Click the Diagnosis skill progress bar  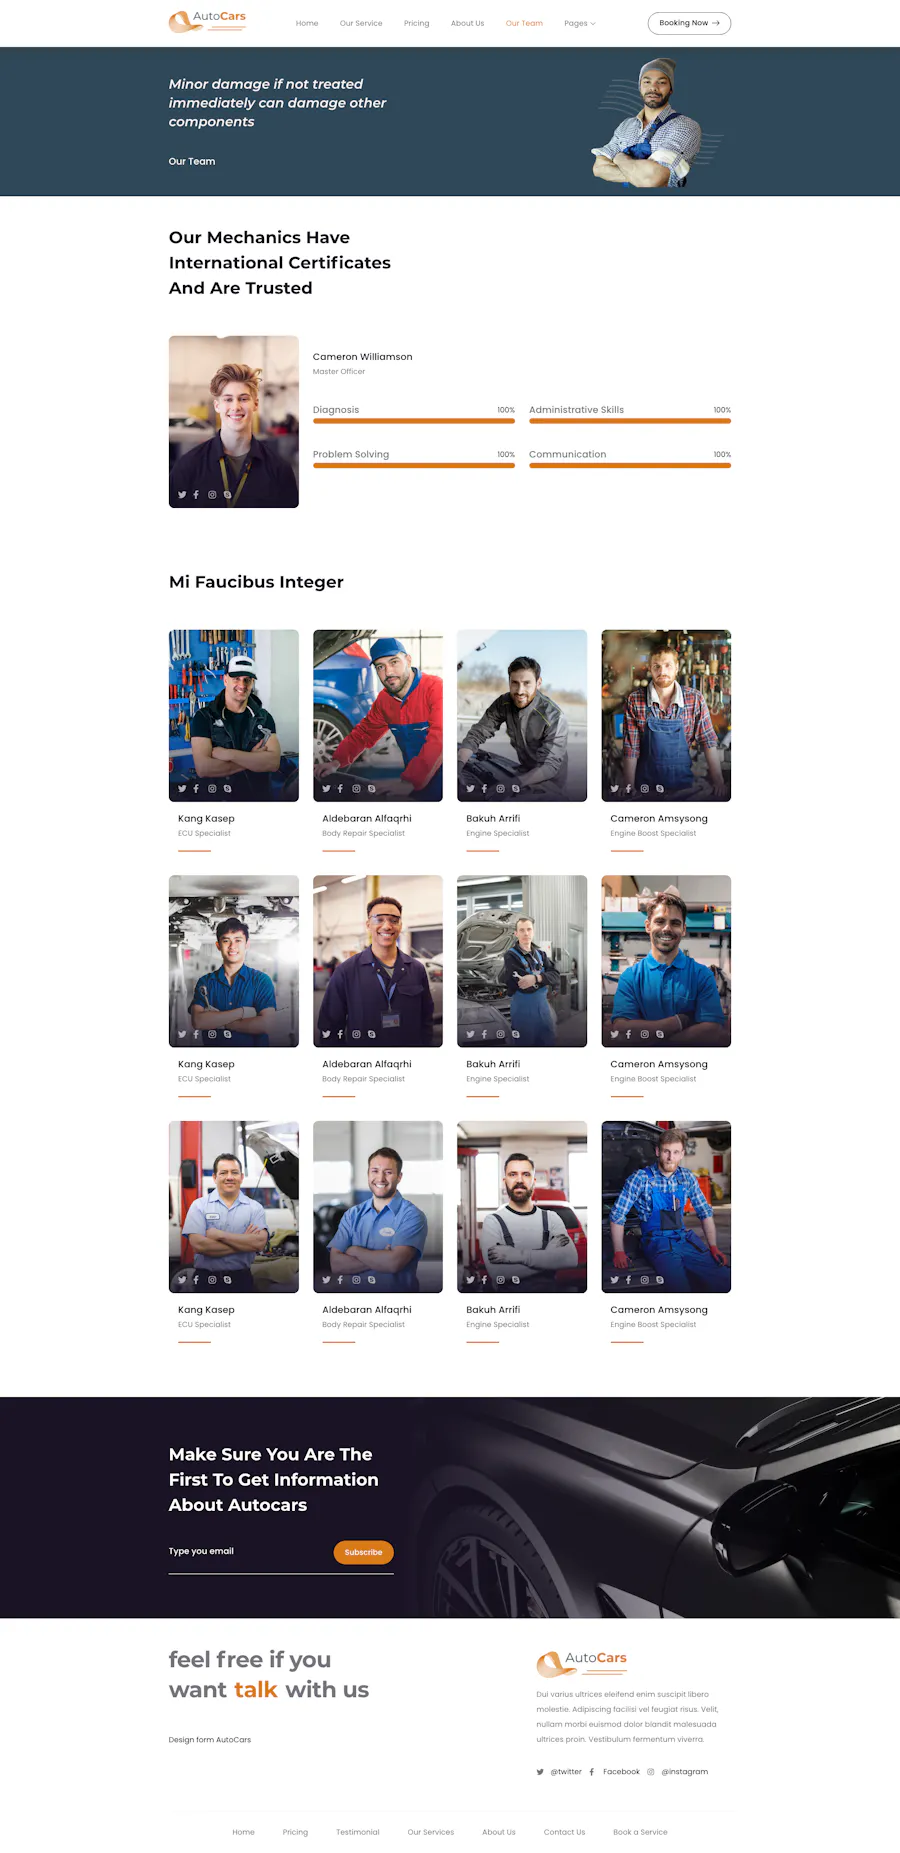point(414,421)
